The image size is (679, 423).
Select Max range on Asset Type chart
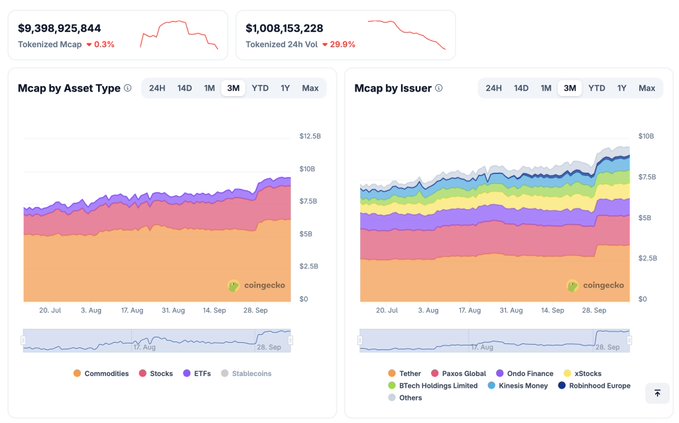(x=310, y=88)
